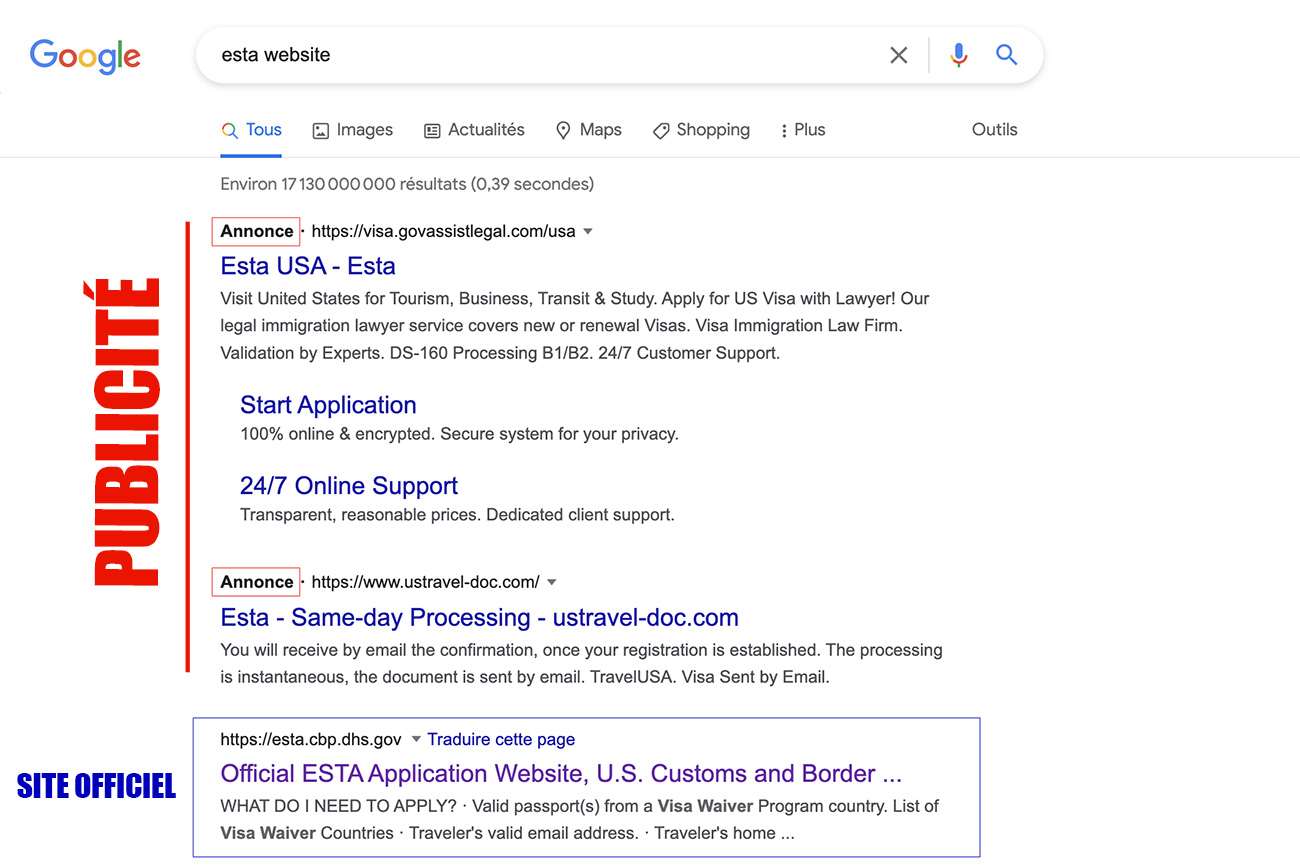Open the '24/7 Online Support' sitelink
The height and width of the screenshot is (867, 1300).
(x=349, y=486)
